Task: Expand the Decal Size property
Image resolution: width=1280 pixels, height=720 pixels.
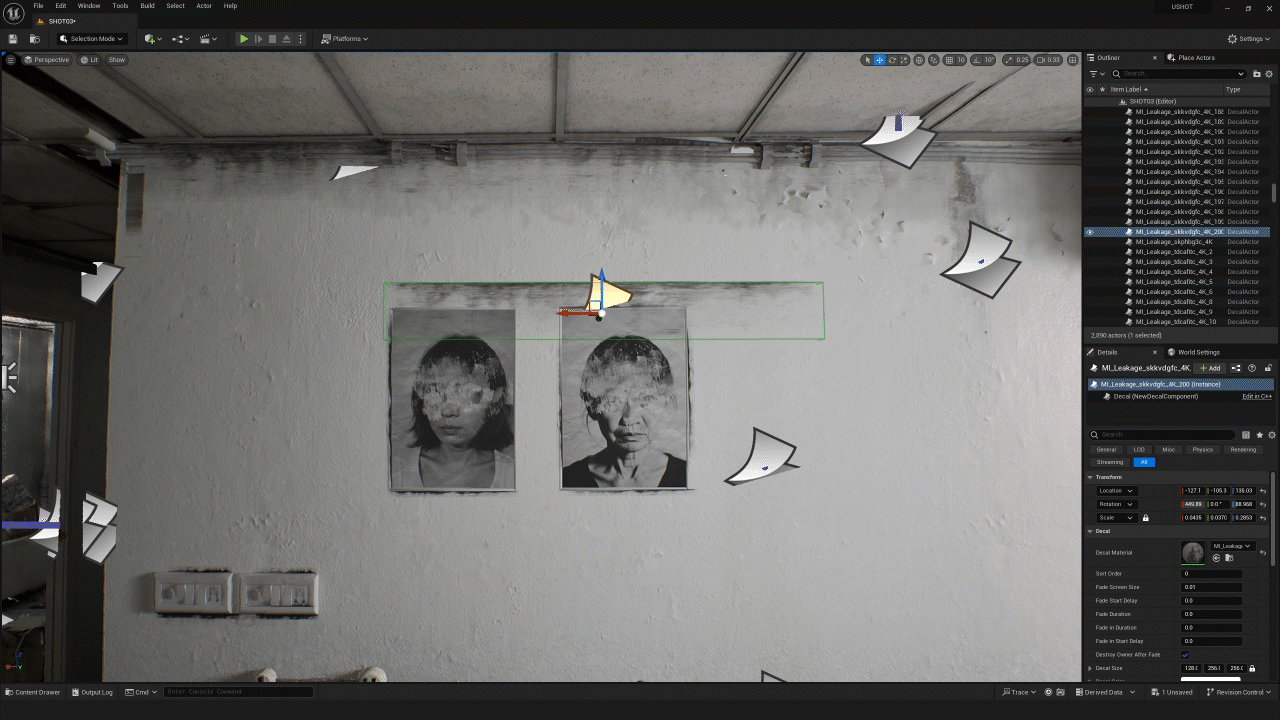Action: pyautogui.click(x=1091, y=668)
